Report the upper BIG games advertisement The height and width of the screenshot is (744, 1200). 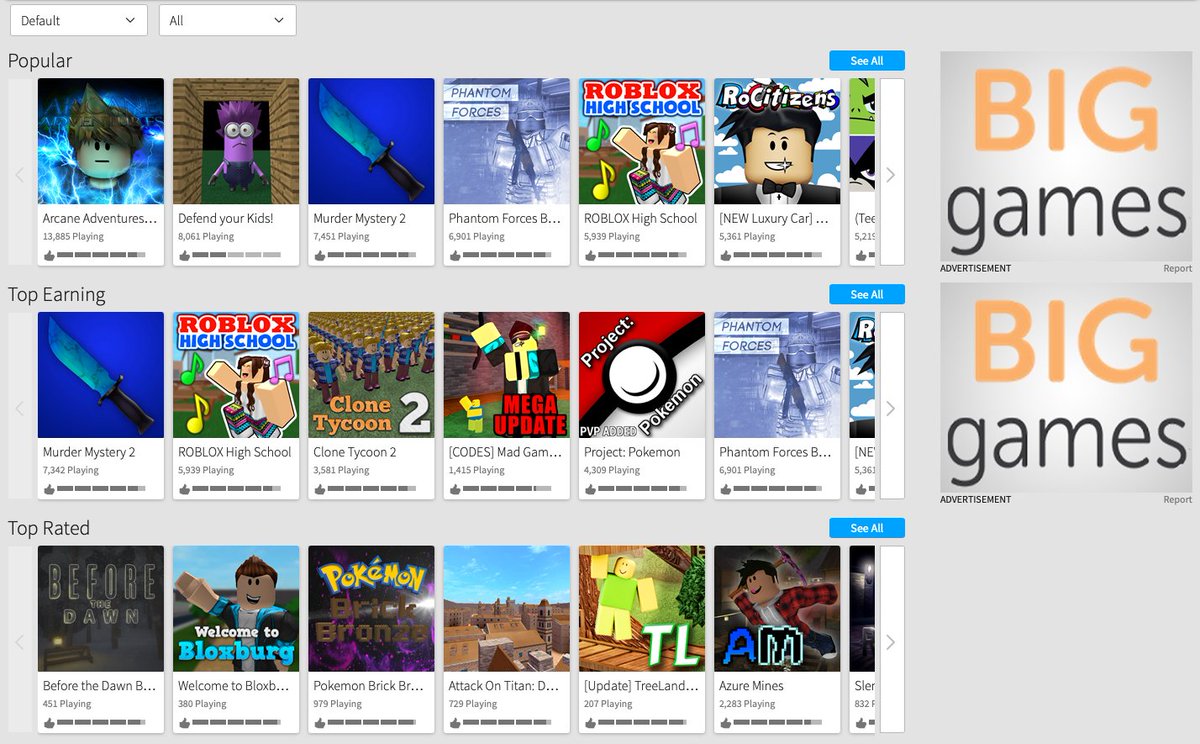click(1177, 268)
